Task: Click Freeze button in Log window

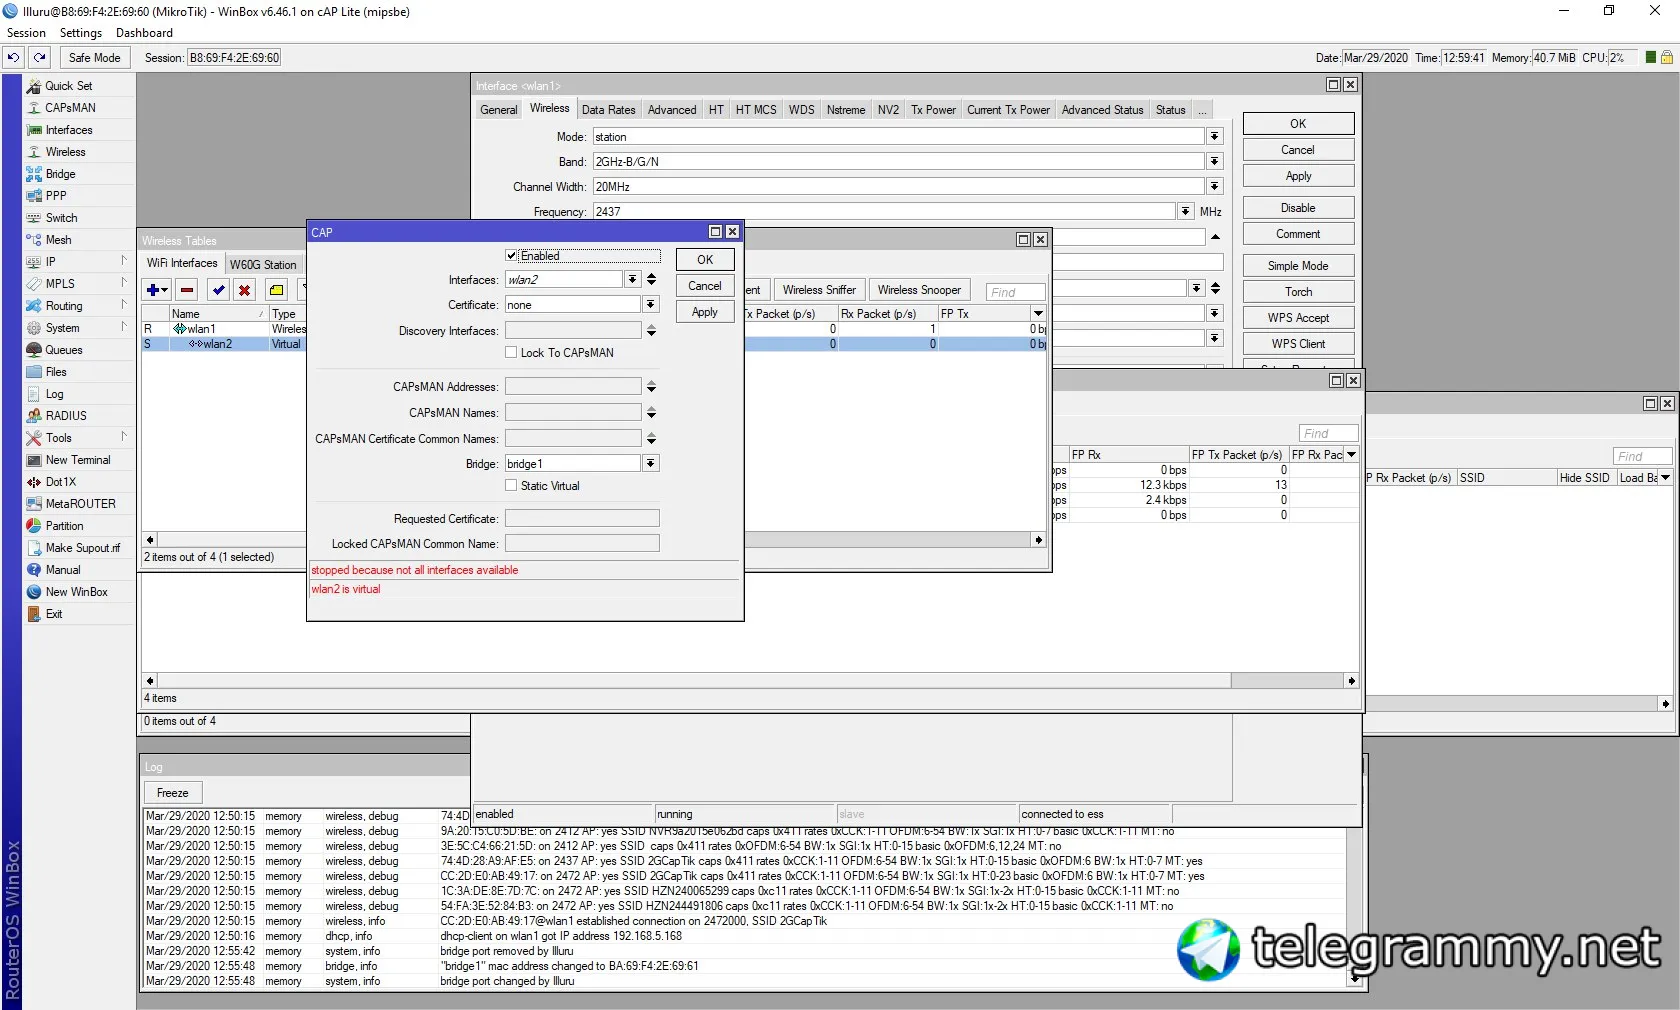Action: click(173, 793)
